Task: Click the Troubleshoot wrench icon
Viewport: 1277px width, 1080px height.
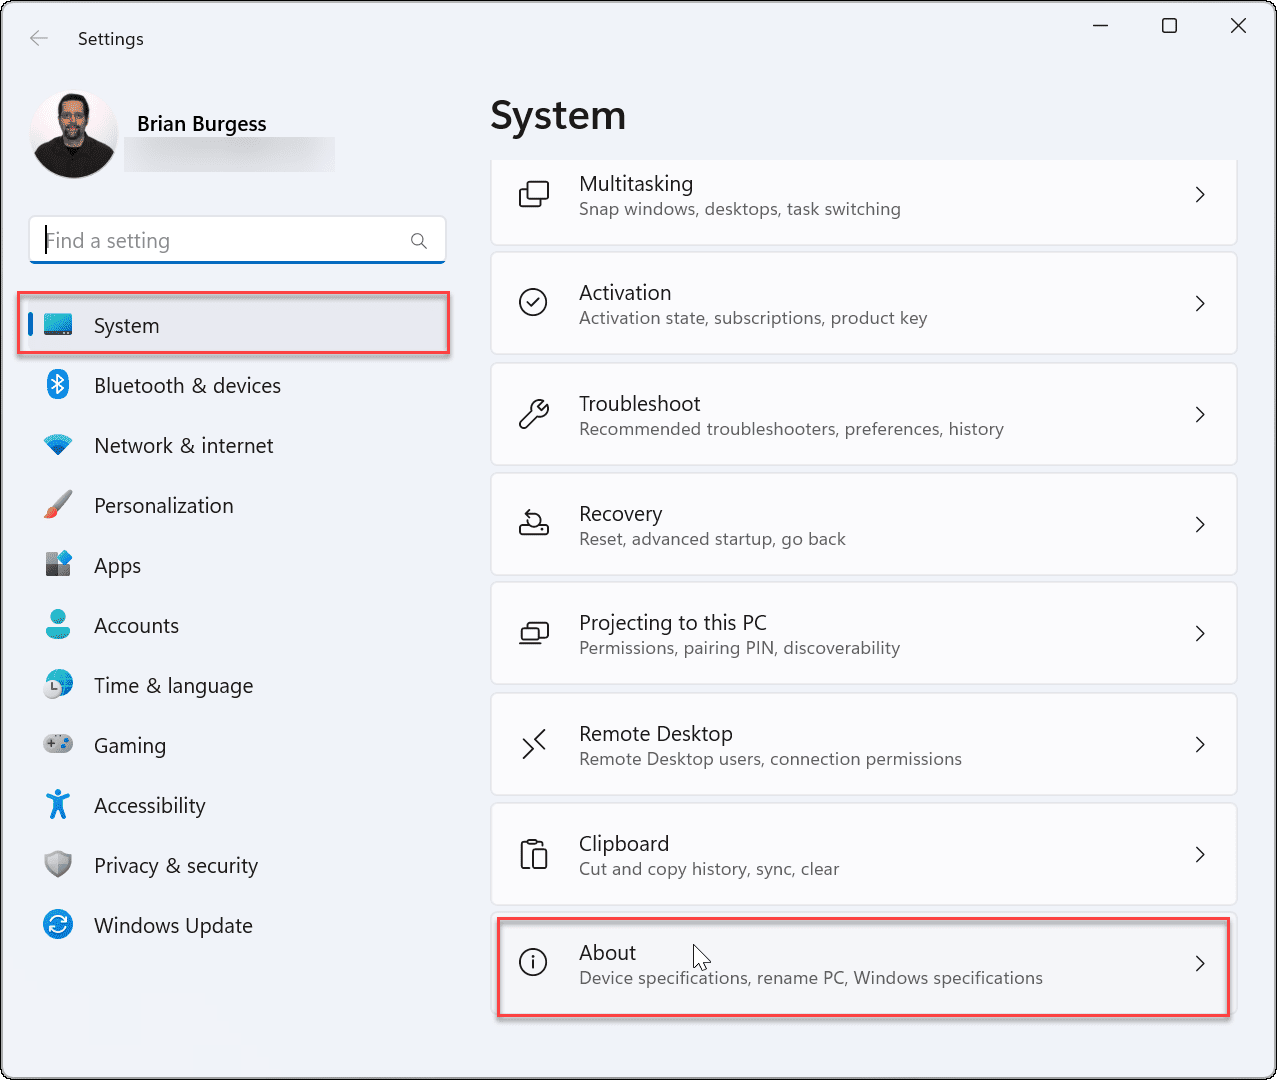Action: point(533,413)
